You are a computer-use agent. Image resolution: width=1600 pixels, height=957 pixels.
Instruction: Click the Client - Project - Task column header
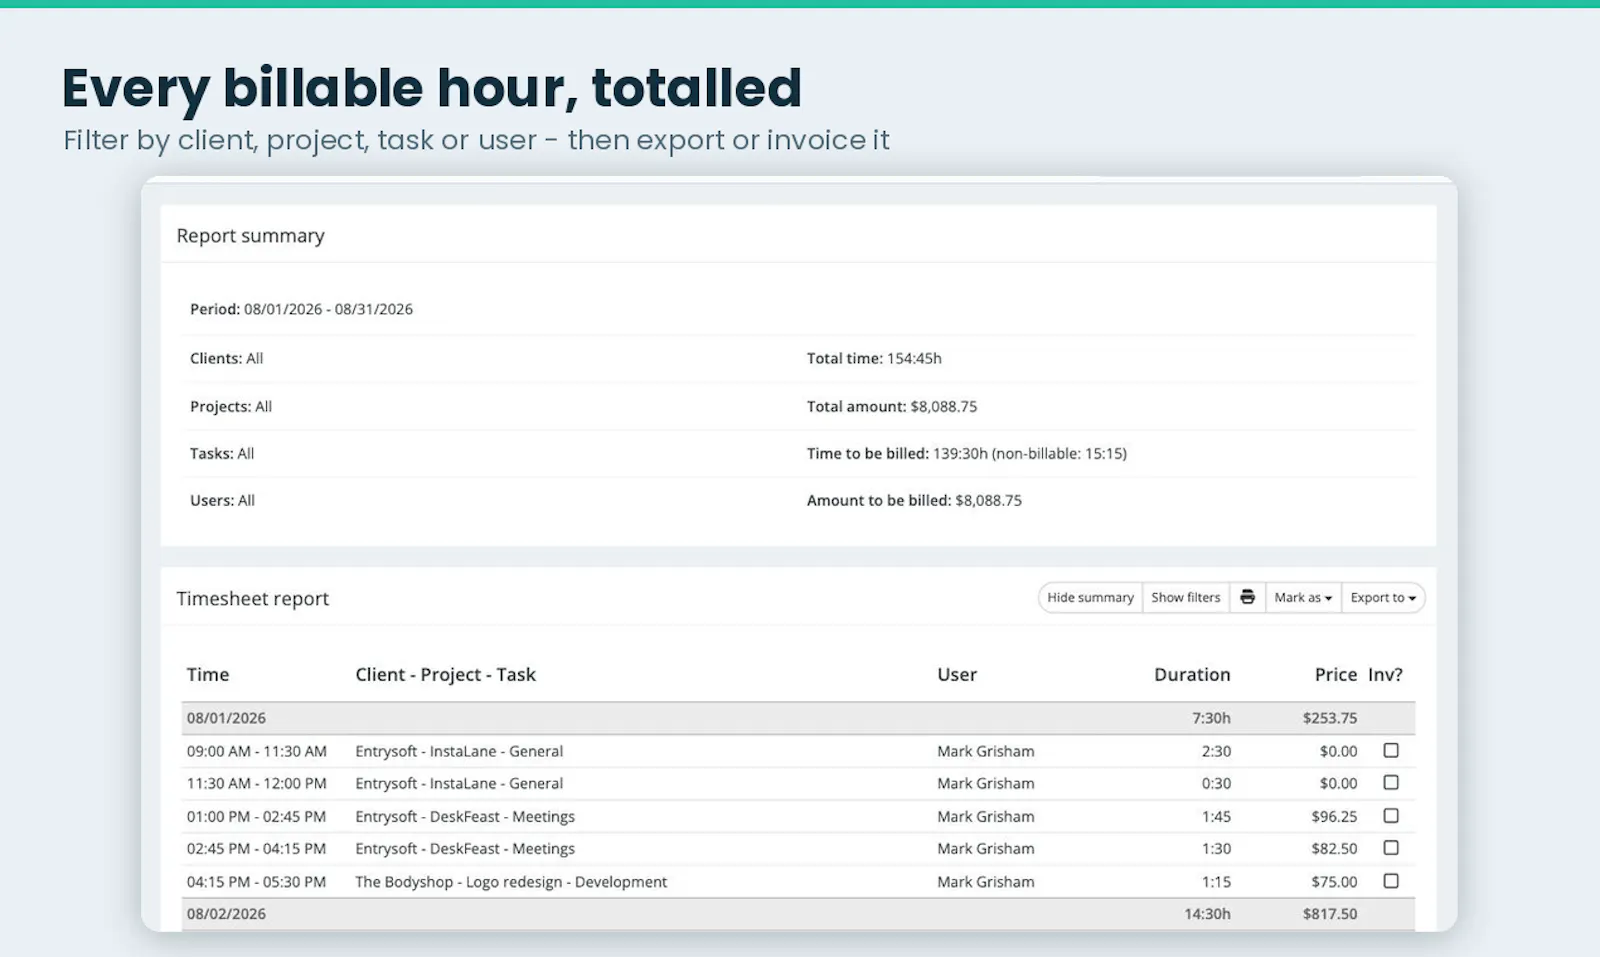445,674
